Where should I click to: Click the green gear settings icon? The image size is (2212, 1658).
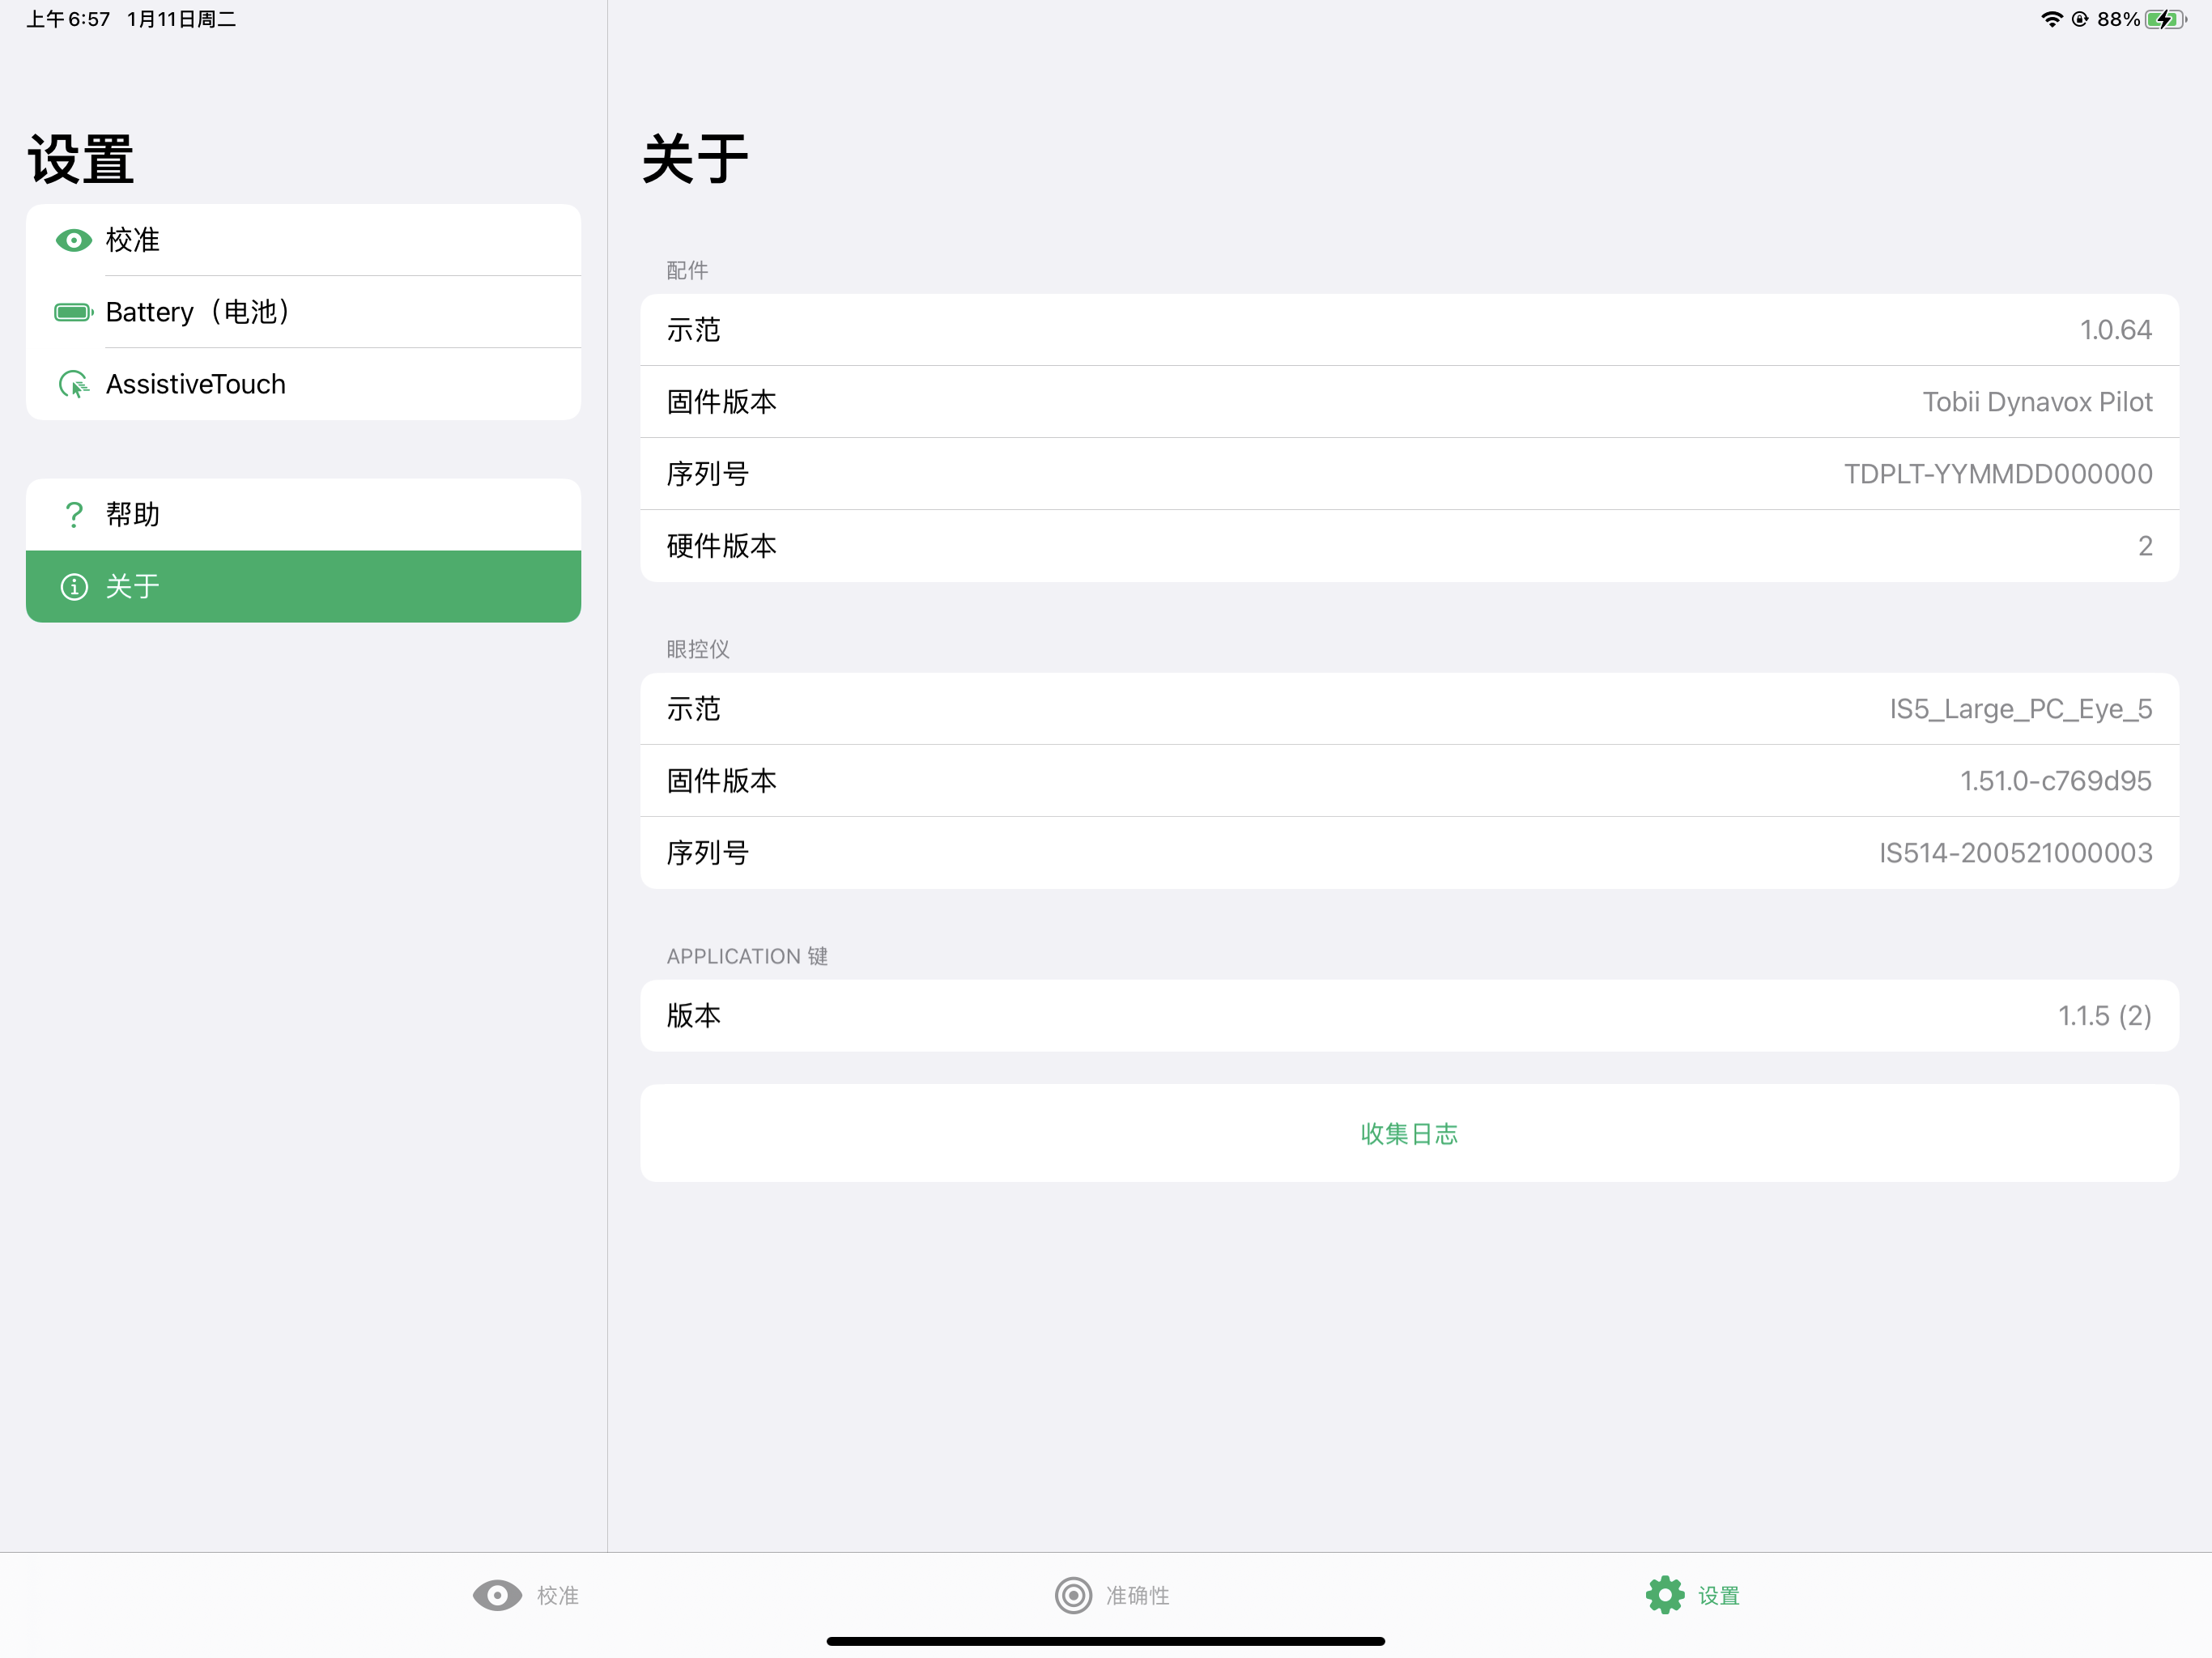1664,1595
